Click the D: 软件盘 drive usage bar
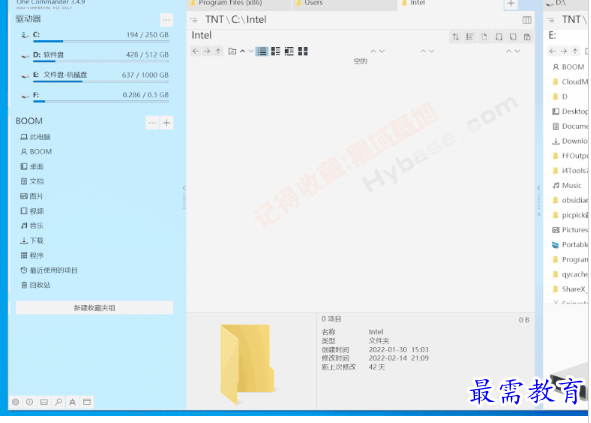Screen dimensions: 591x423 point(101,61)
